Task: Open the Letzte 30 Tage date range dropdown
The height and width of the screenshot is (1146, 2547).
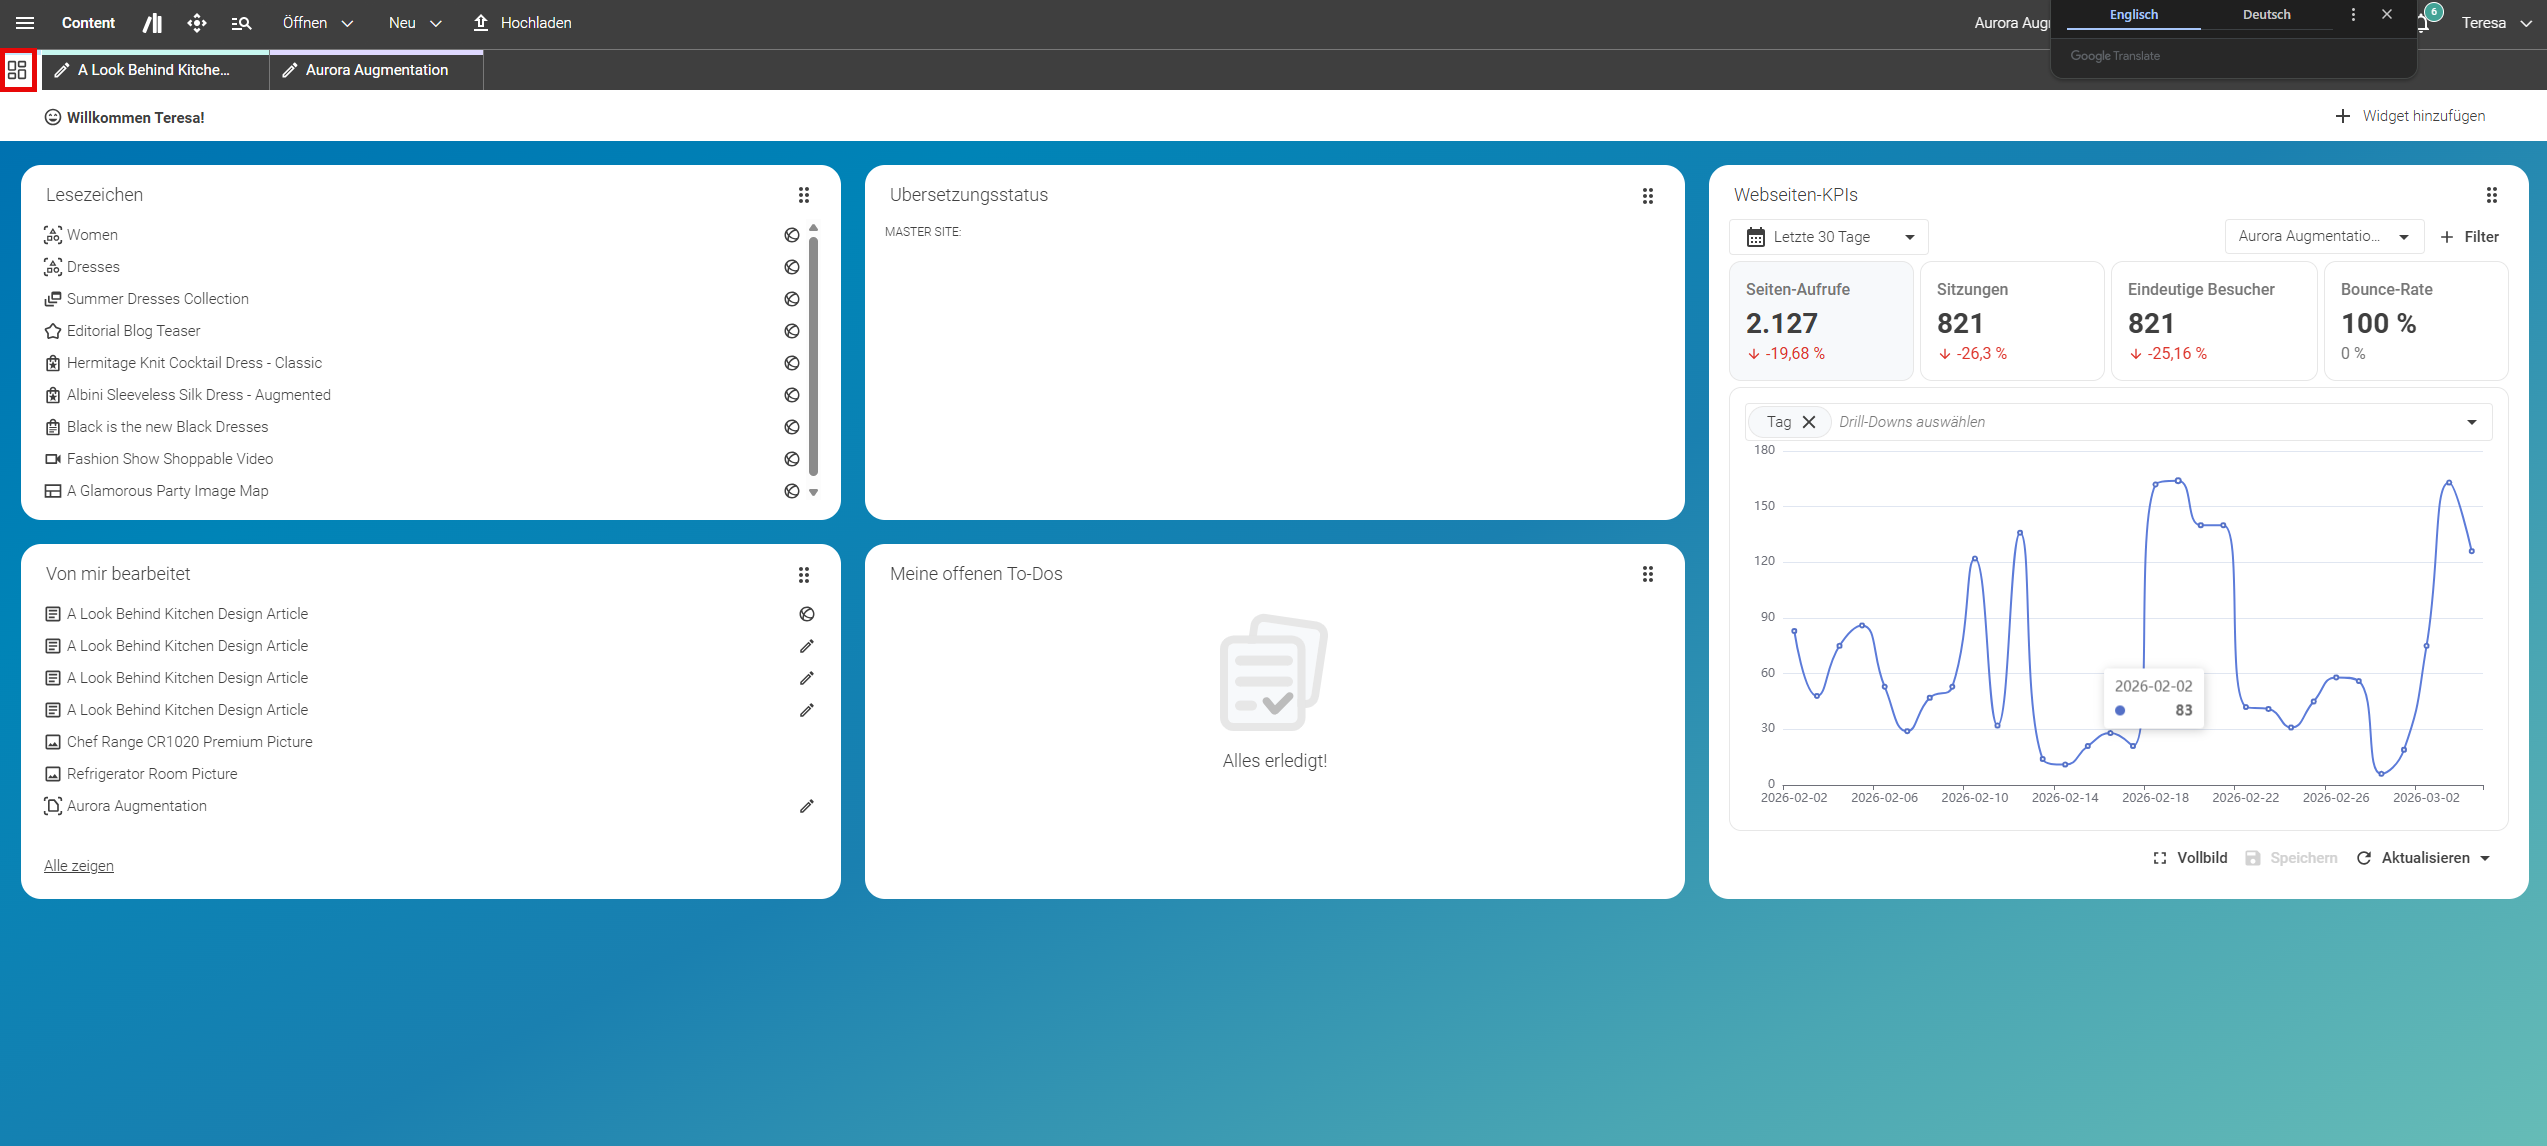Action: pos(1829,237)
